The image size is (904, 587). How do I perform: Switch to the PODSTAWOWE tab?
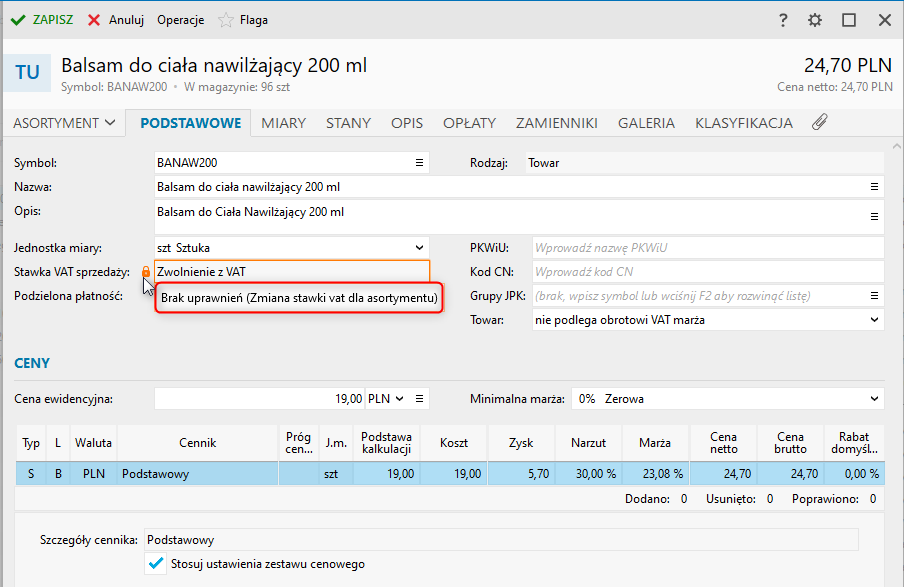tap(190, 123)
